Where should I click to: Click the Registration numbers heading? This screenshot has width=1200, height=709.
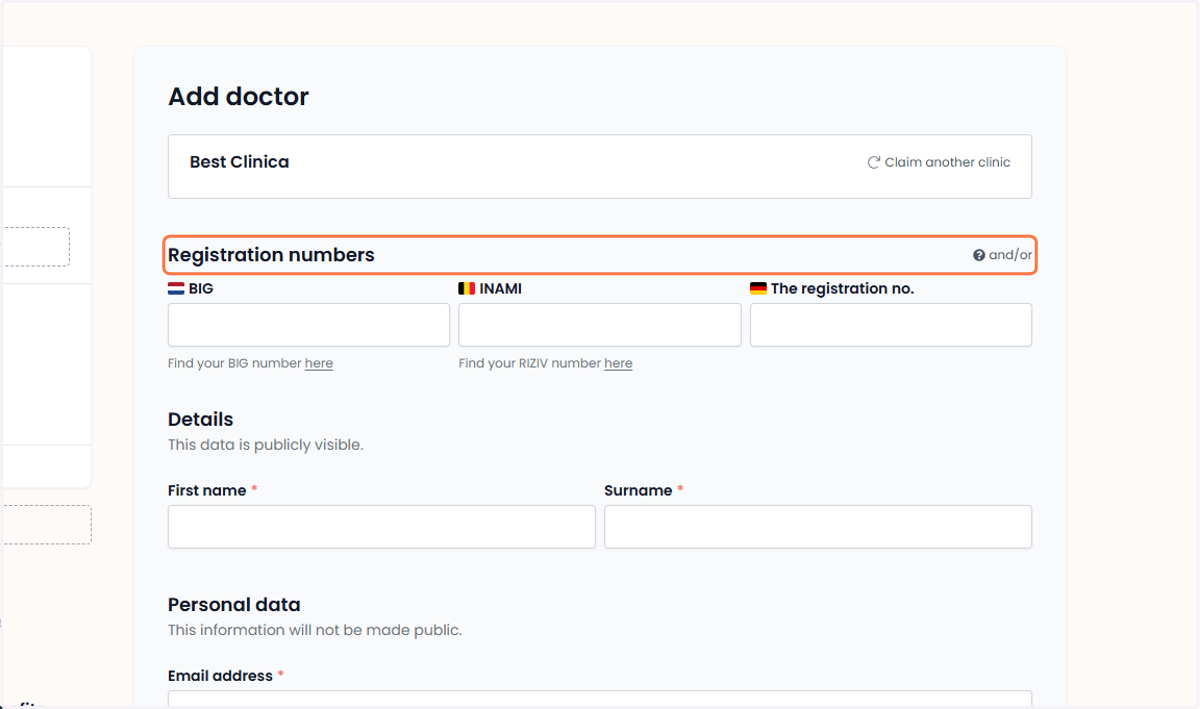(271, 255)
